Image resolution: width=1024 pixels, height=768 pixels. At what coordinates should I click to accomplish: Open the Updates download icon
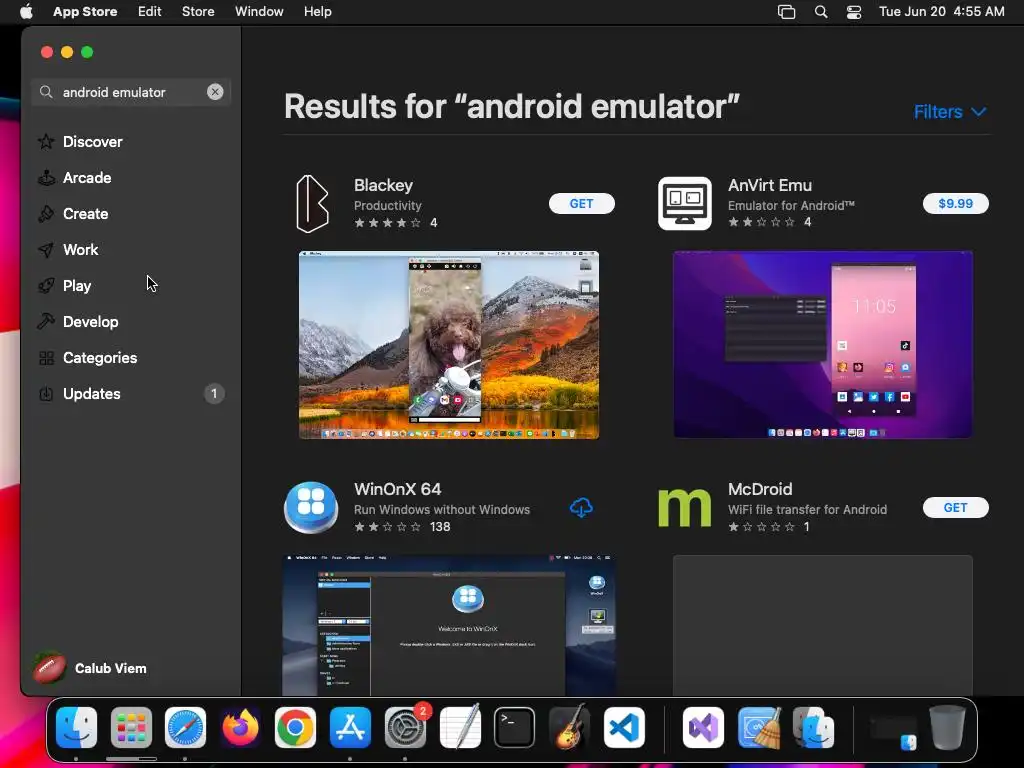click(x=46, y=394)
